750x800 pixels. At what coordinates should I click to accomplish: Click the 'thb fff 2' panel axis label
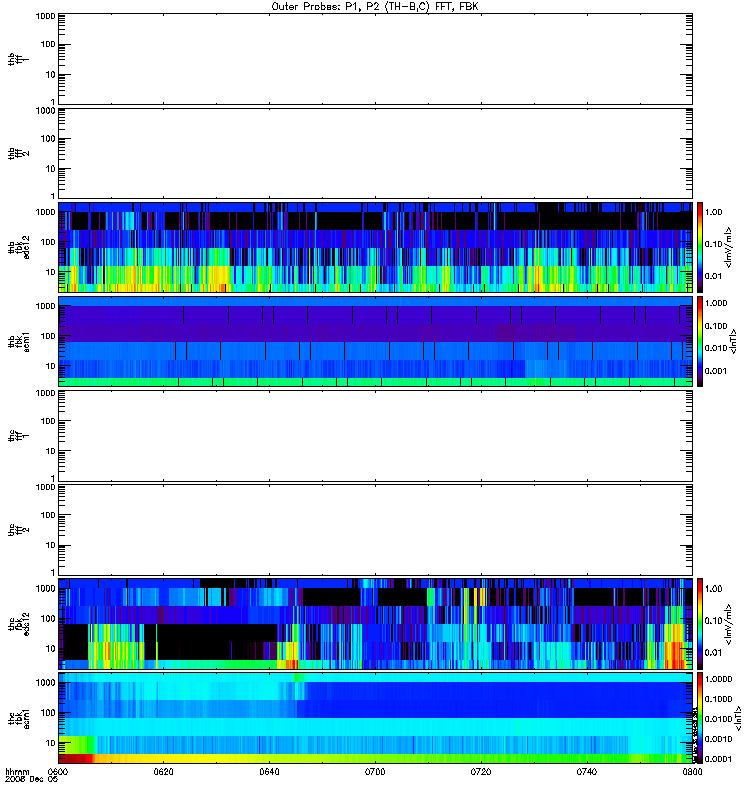pyautogui.click(x=18, y=154)
